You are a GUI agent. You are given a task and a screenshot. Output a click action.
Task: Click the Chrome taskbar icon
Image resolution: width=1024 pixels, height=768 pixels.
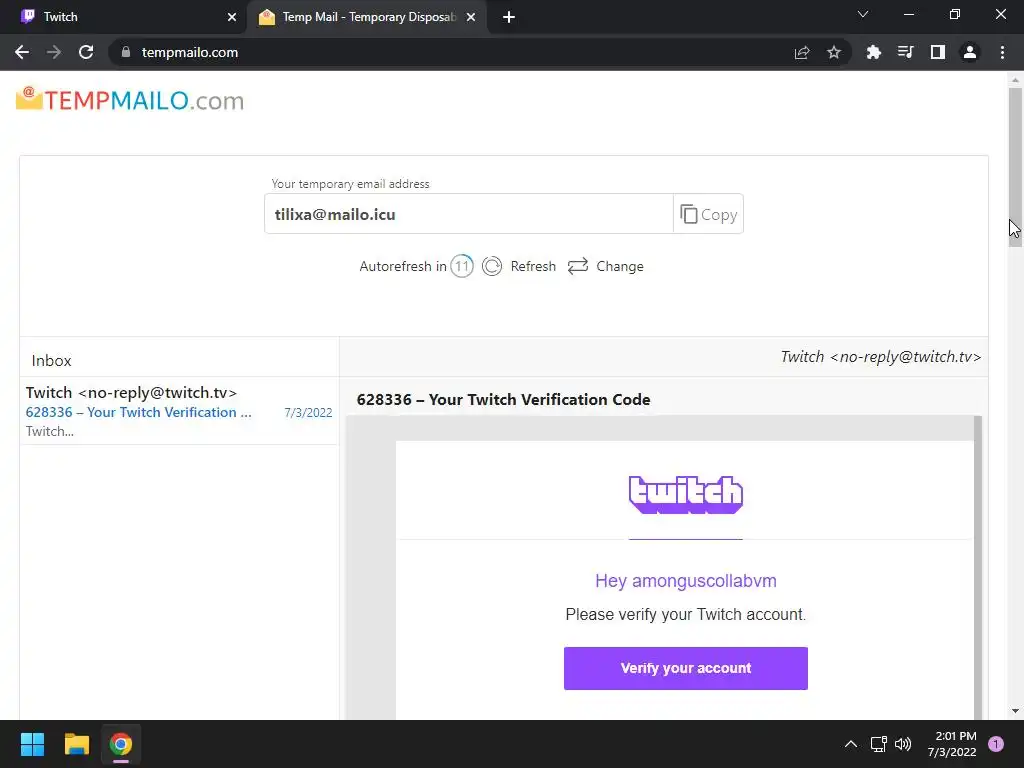coord(121,744)
